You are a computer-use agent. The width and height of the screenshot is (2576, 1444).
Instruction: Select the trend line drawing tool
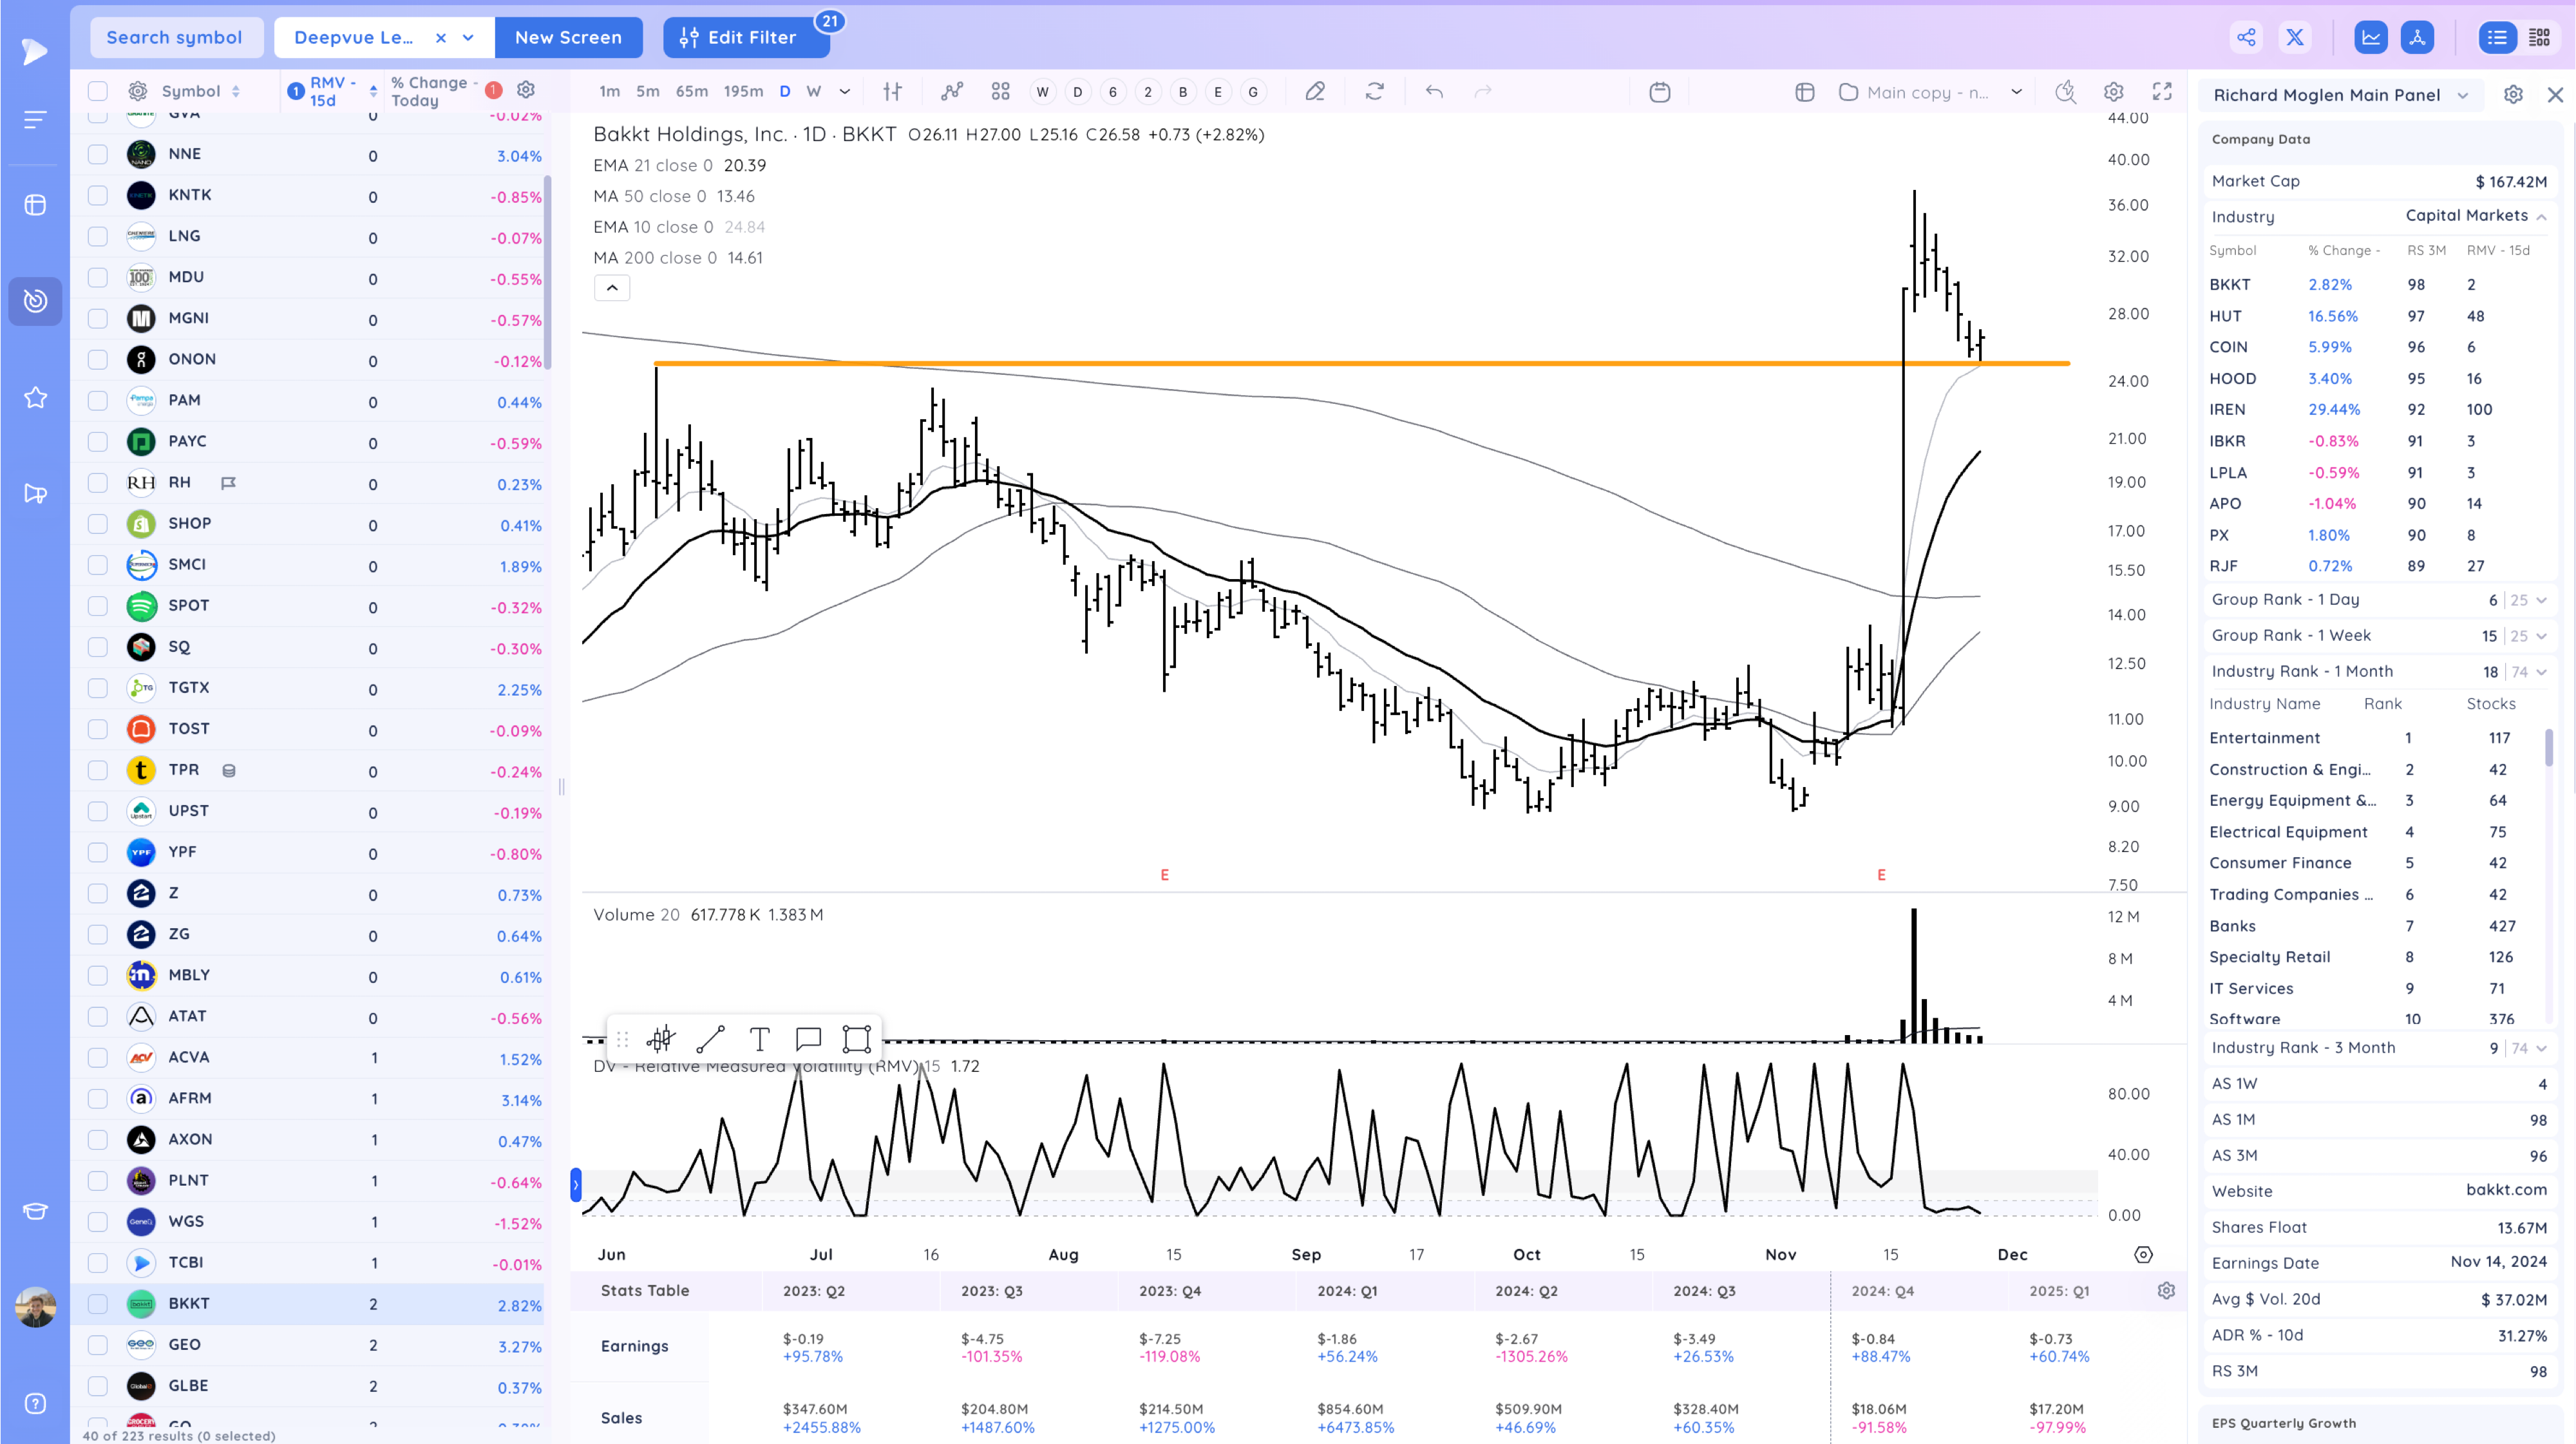(710, 1039)
